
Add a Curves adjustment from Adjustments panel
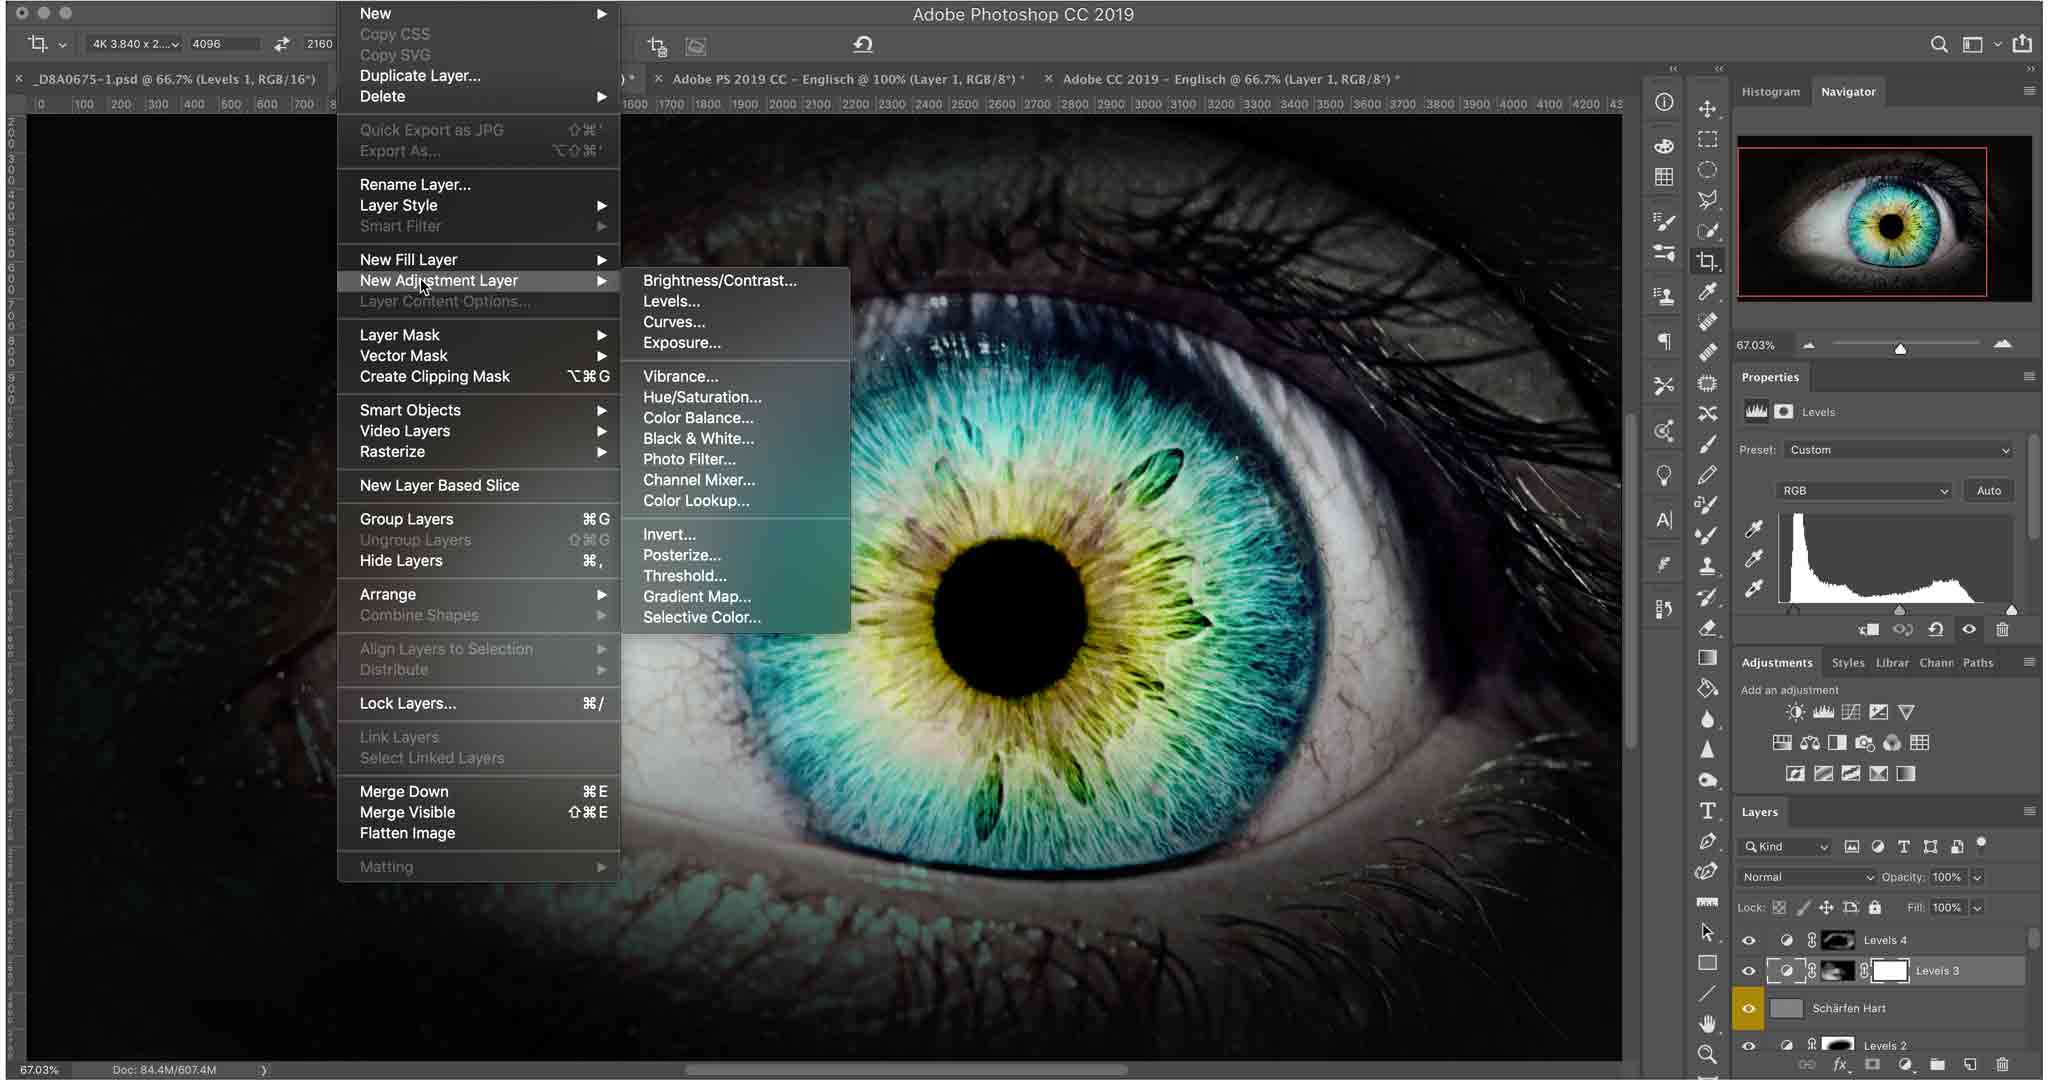(1851, 712)
